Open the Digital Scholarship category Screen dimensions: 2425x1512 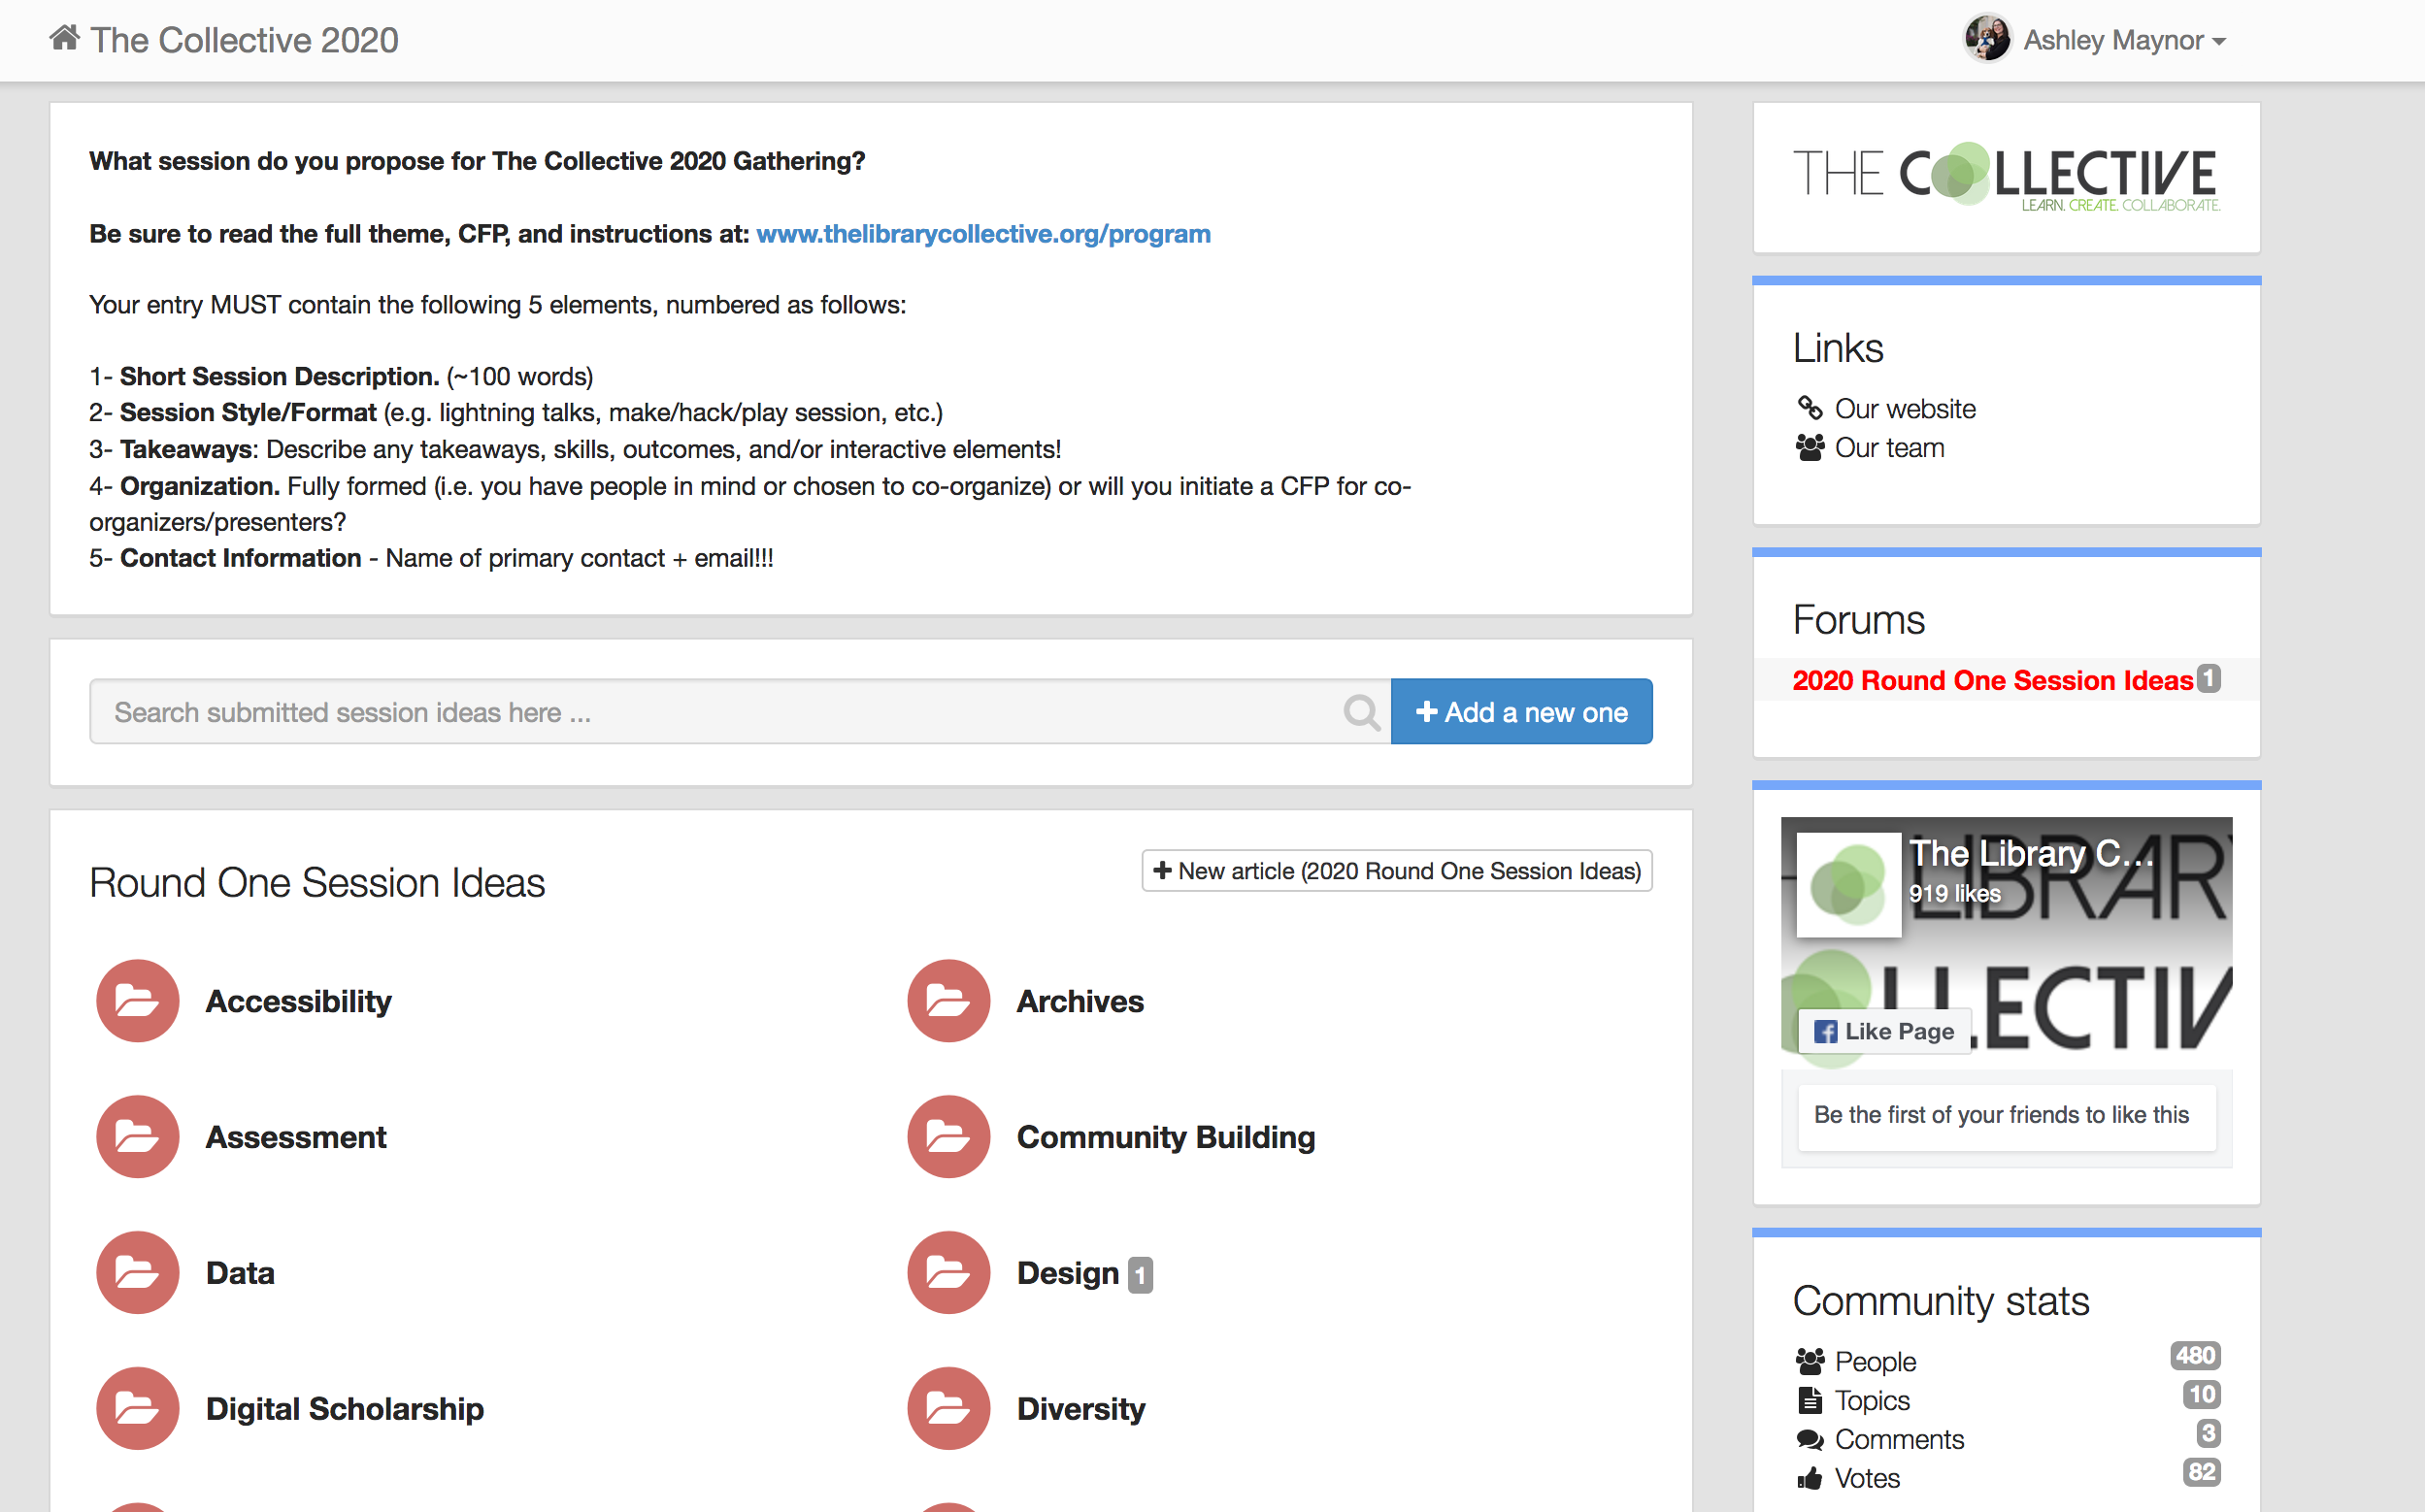[344, 1409]
